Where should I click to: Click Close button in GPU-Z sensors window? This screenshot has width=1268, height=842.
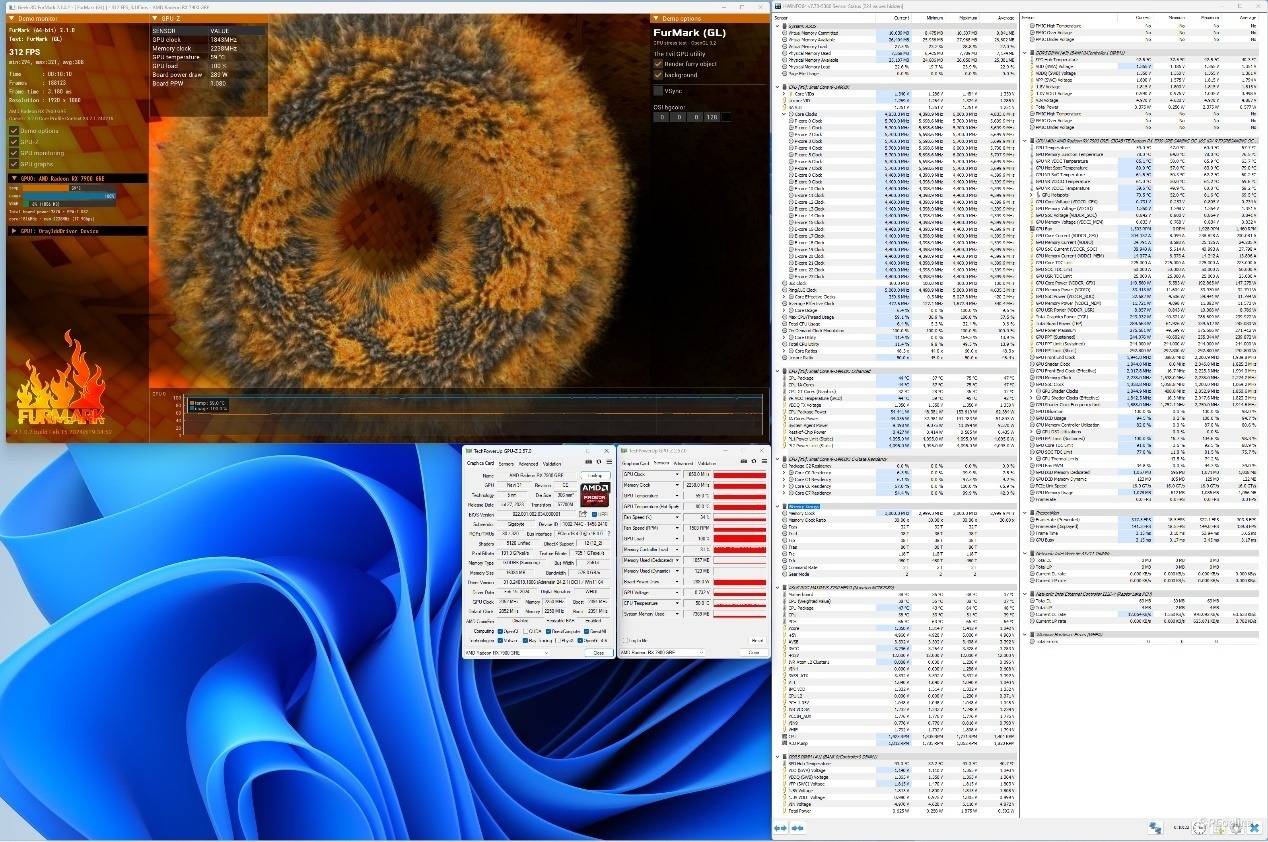pos(754,652)
